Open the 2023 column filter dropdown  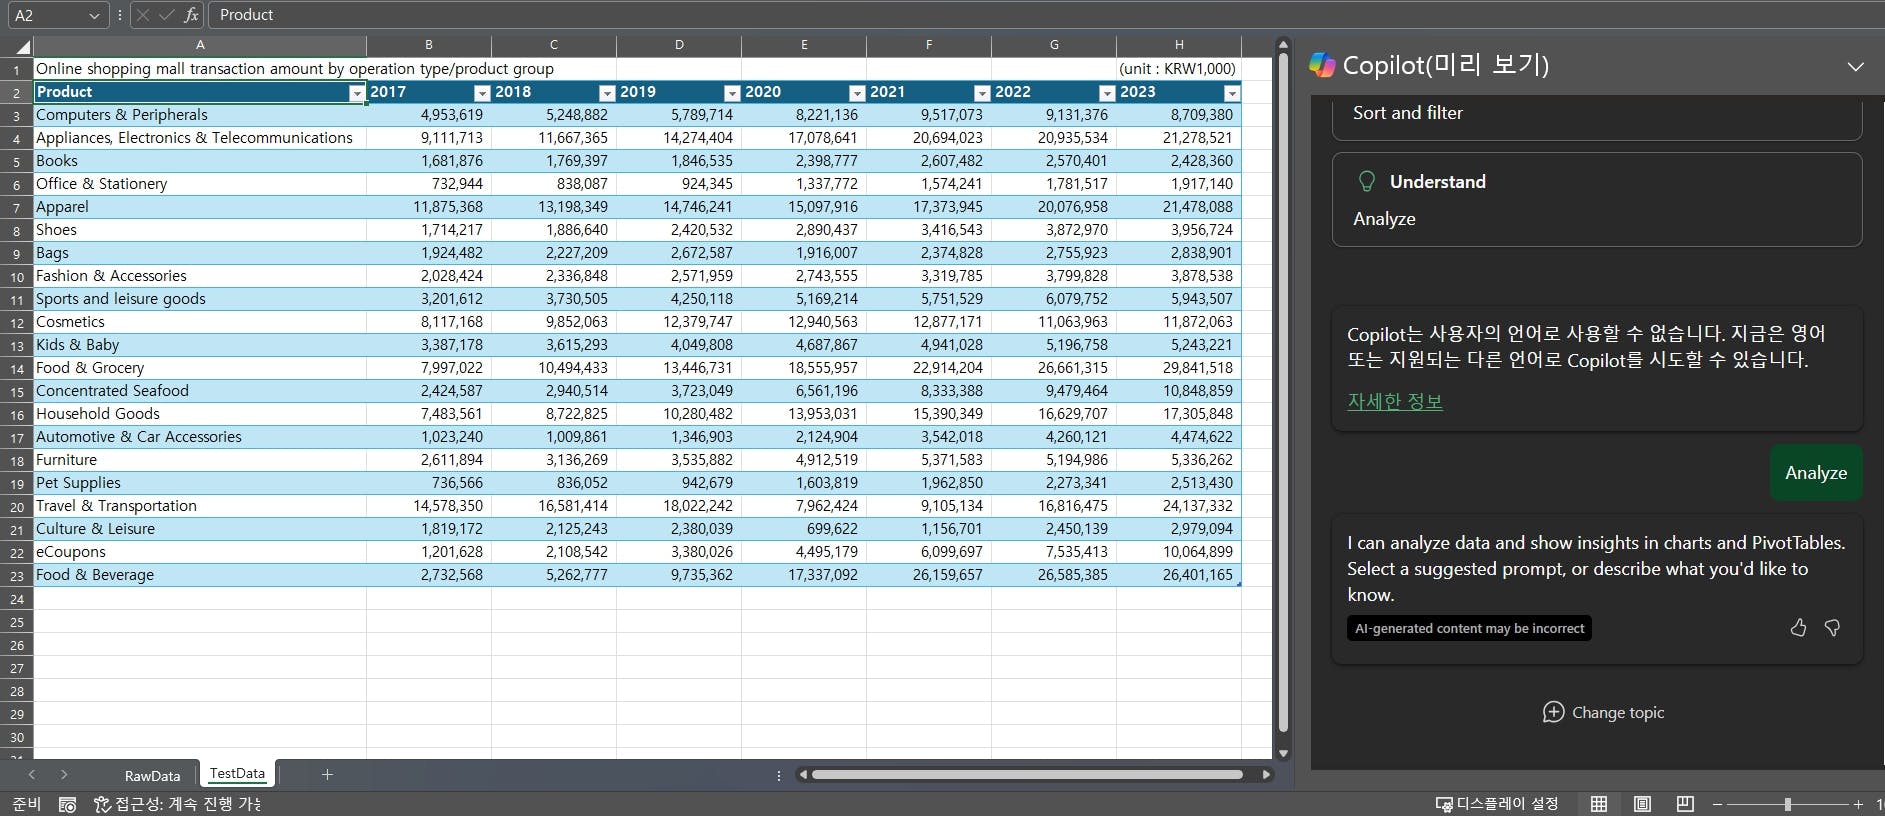coord(1232,93)
